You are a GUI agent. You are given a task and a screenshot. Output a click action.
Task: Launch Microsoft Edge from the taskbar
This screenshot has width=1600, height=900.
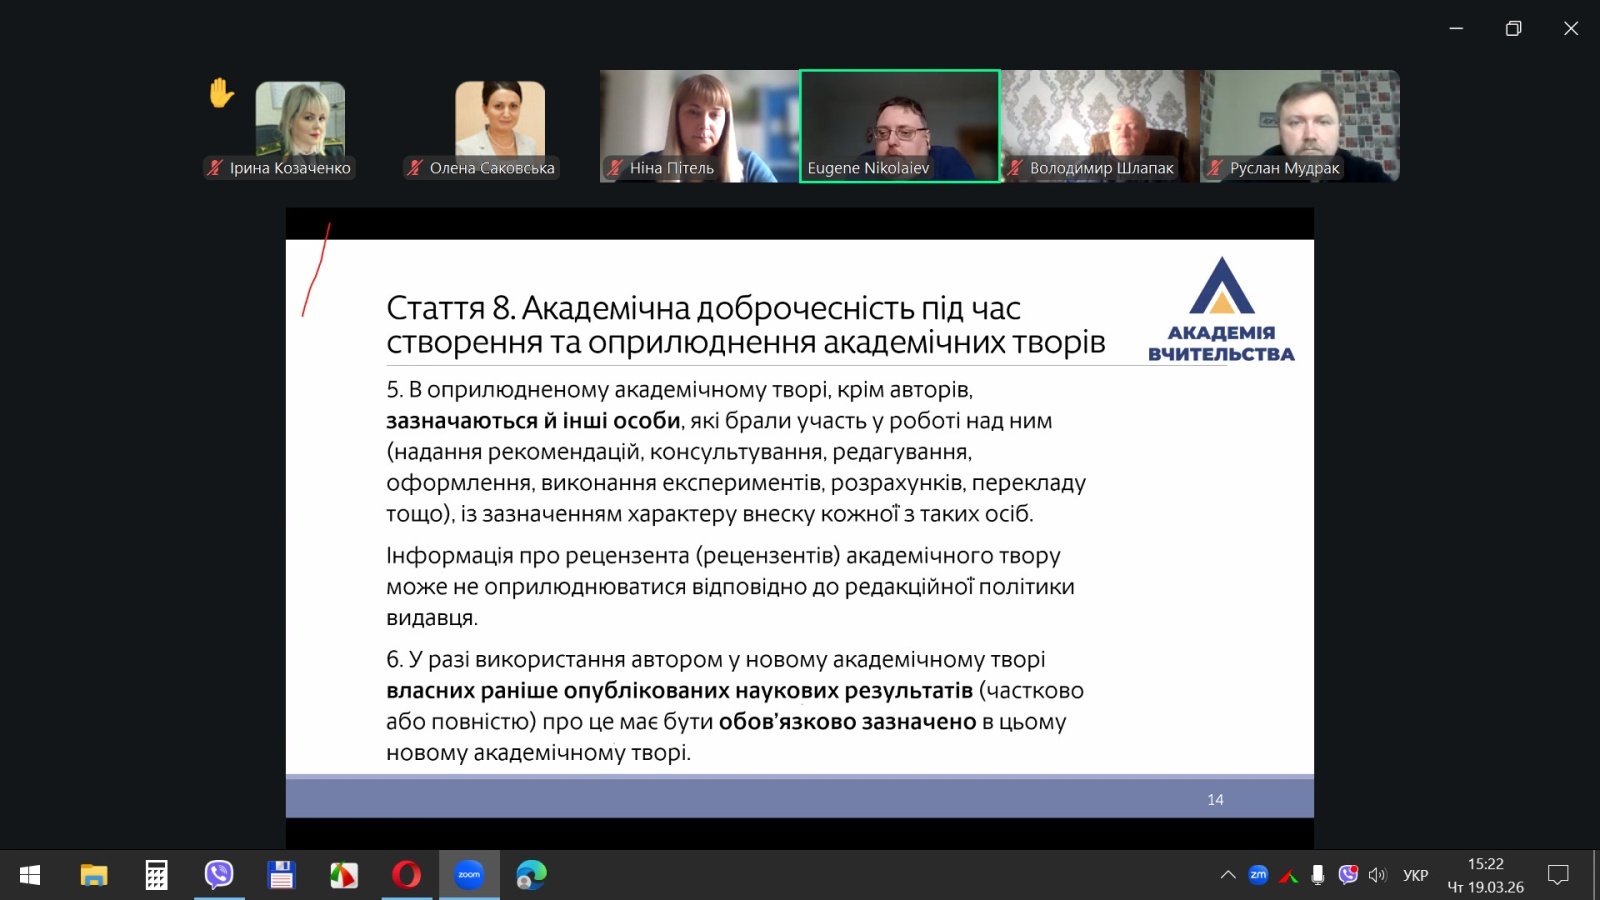point(531,875)
